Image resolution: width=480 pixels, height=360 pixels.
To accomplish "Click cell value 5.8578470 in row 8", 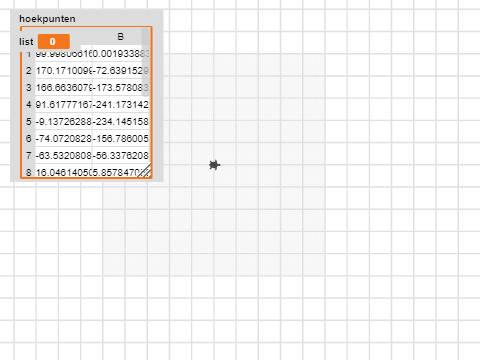I will click(117, 172).
